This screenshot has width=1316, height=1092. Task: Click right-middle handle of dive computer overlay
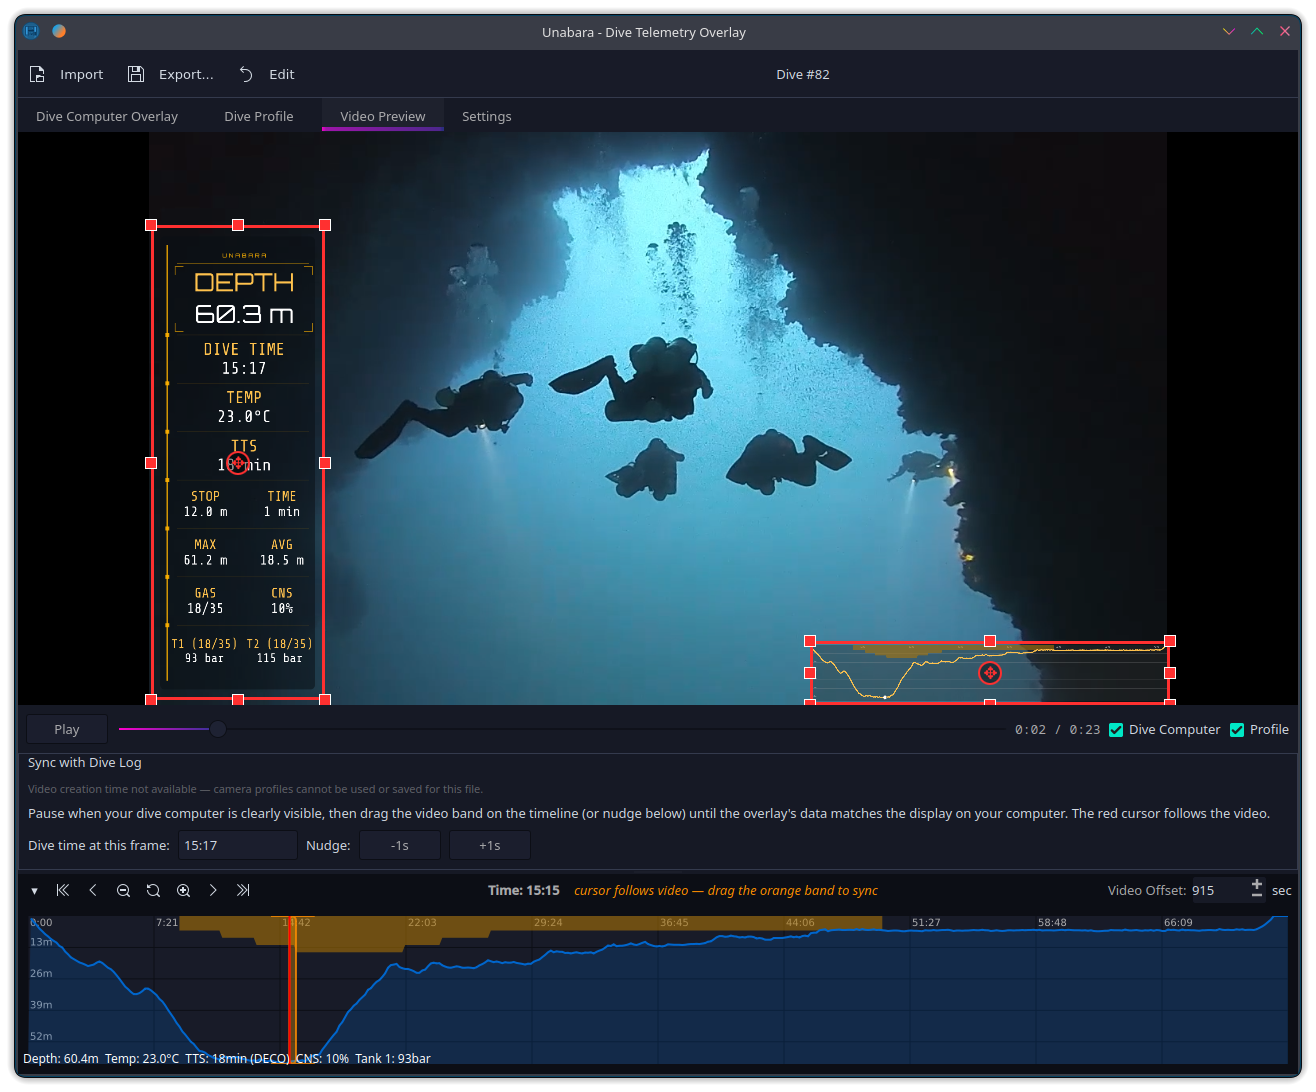coord(325,463)
